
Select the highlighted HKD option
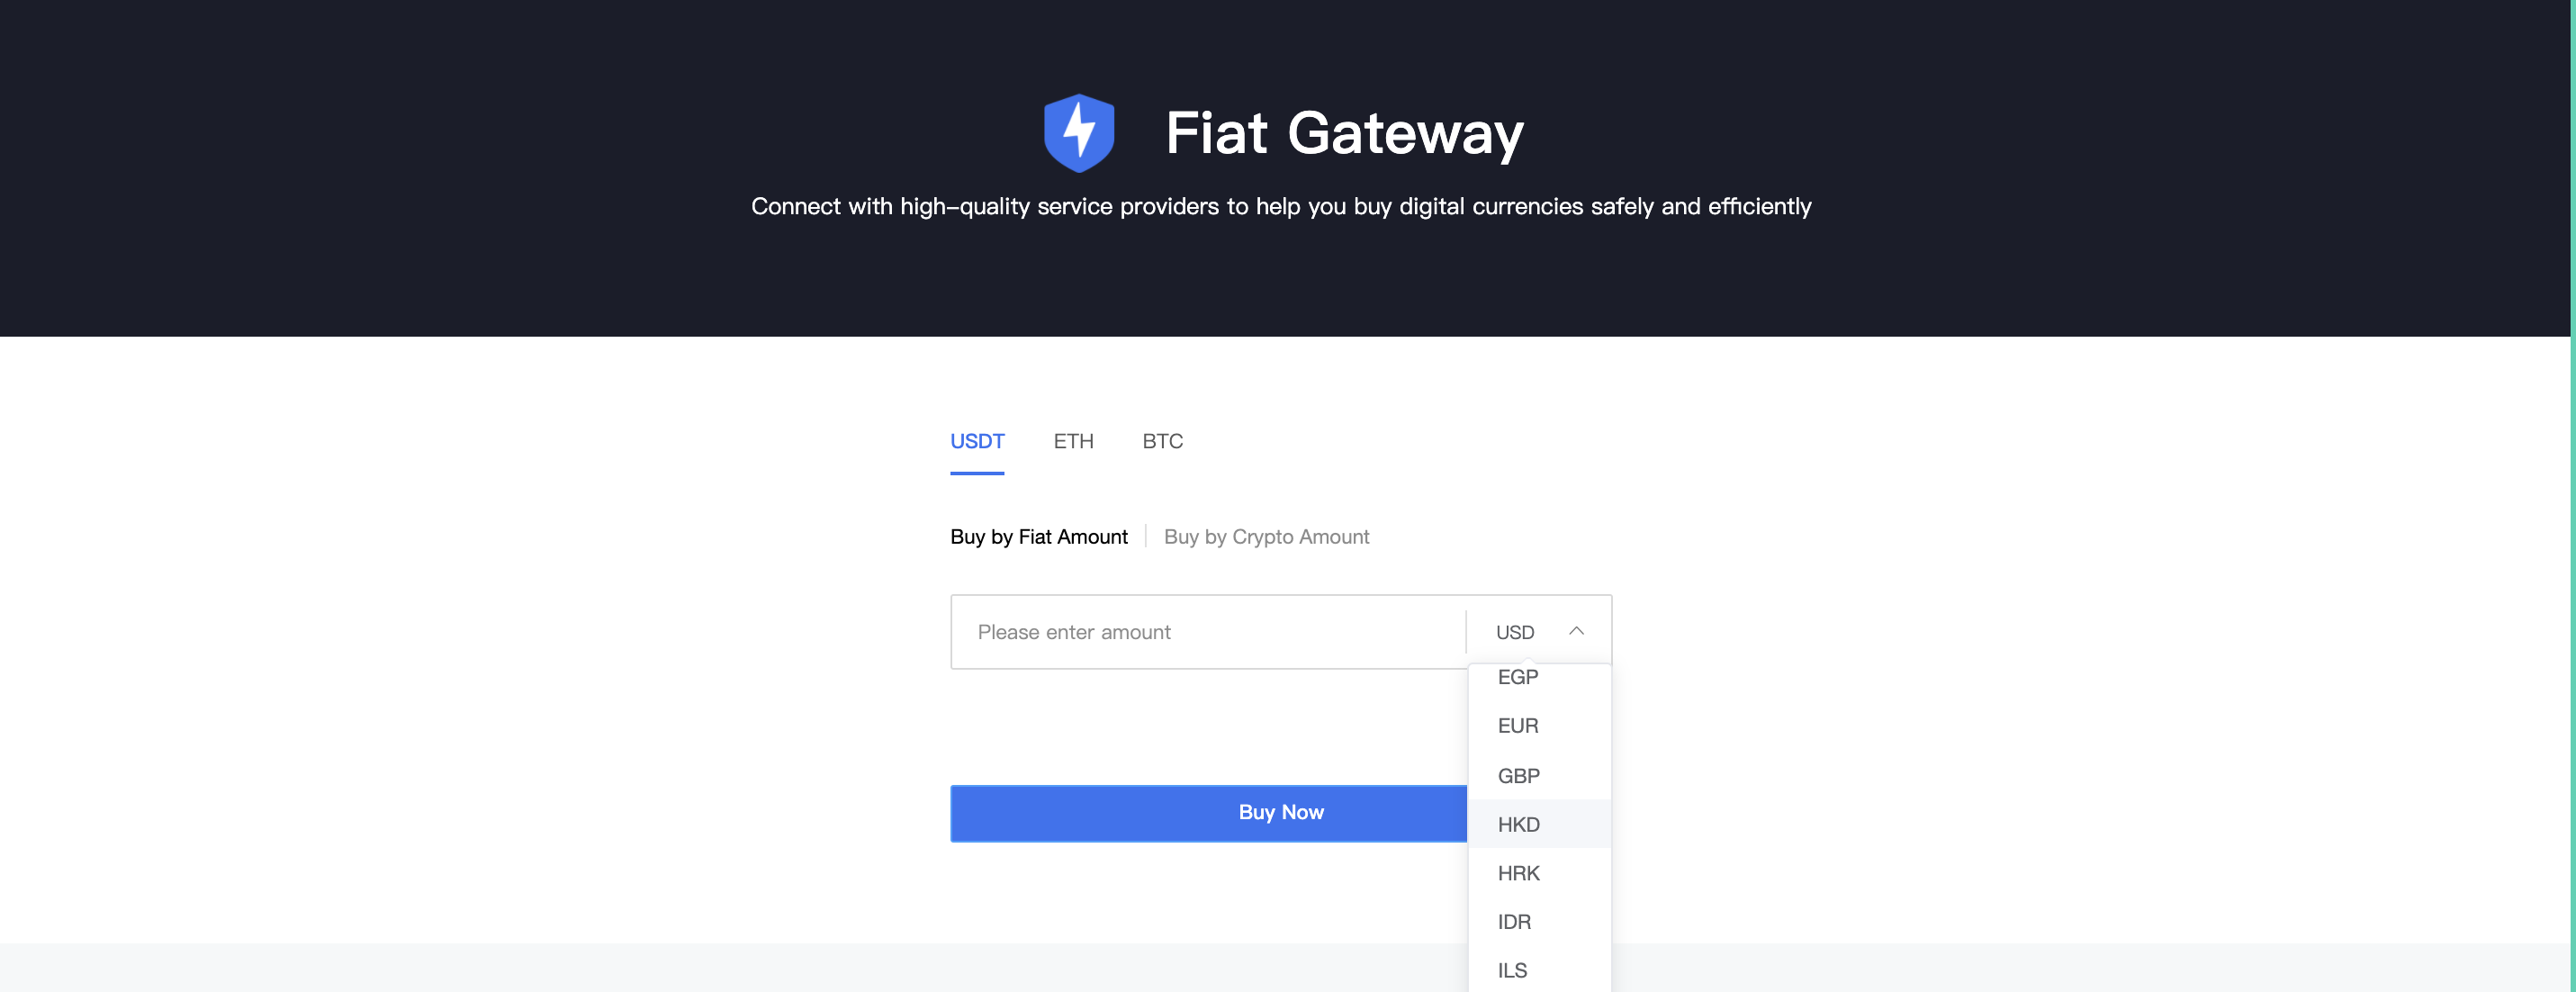click(1518, 825)
